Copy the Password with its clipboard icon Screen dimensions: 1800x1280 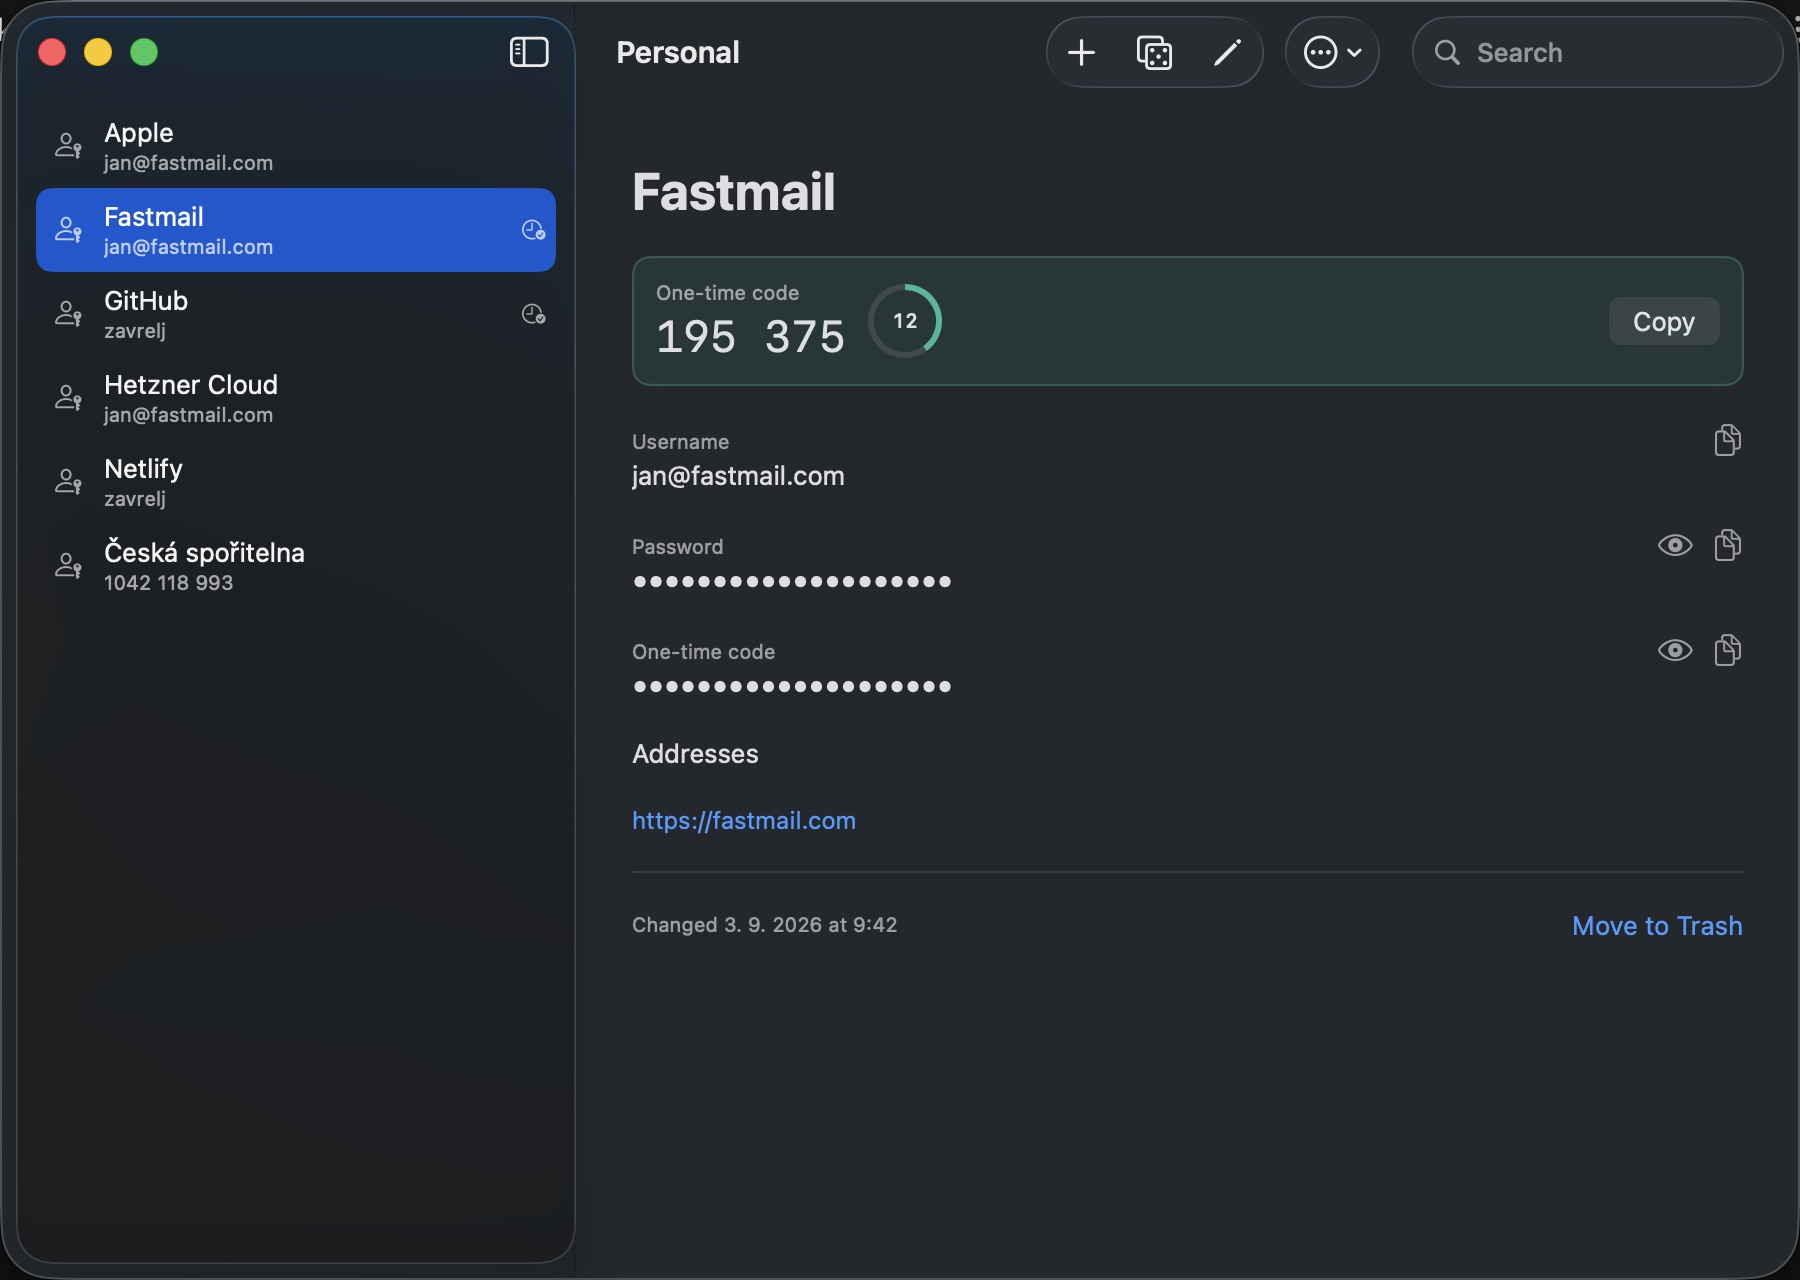click(1727, 545)
